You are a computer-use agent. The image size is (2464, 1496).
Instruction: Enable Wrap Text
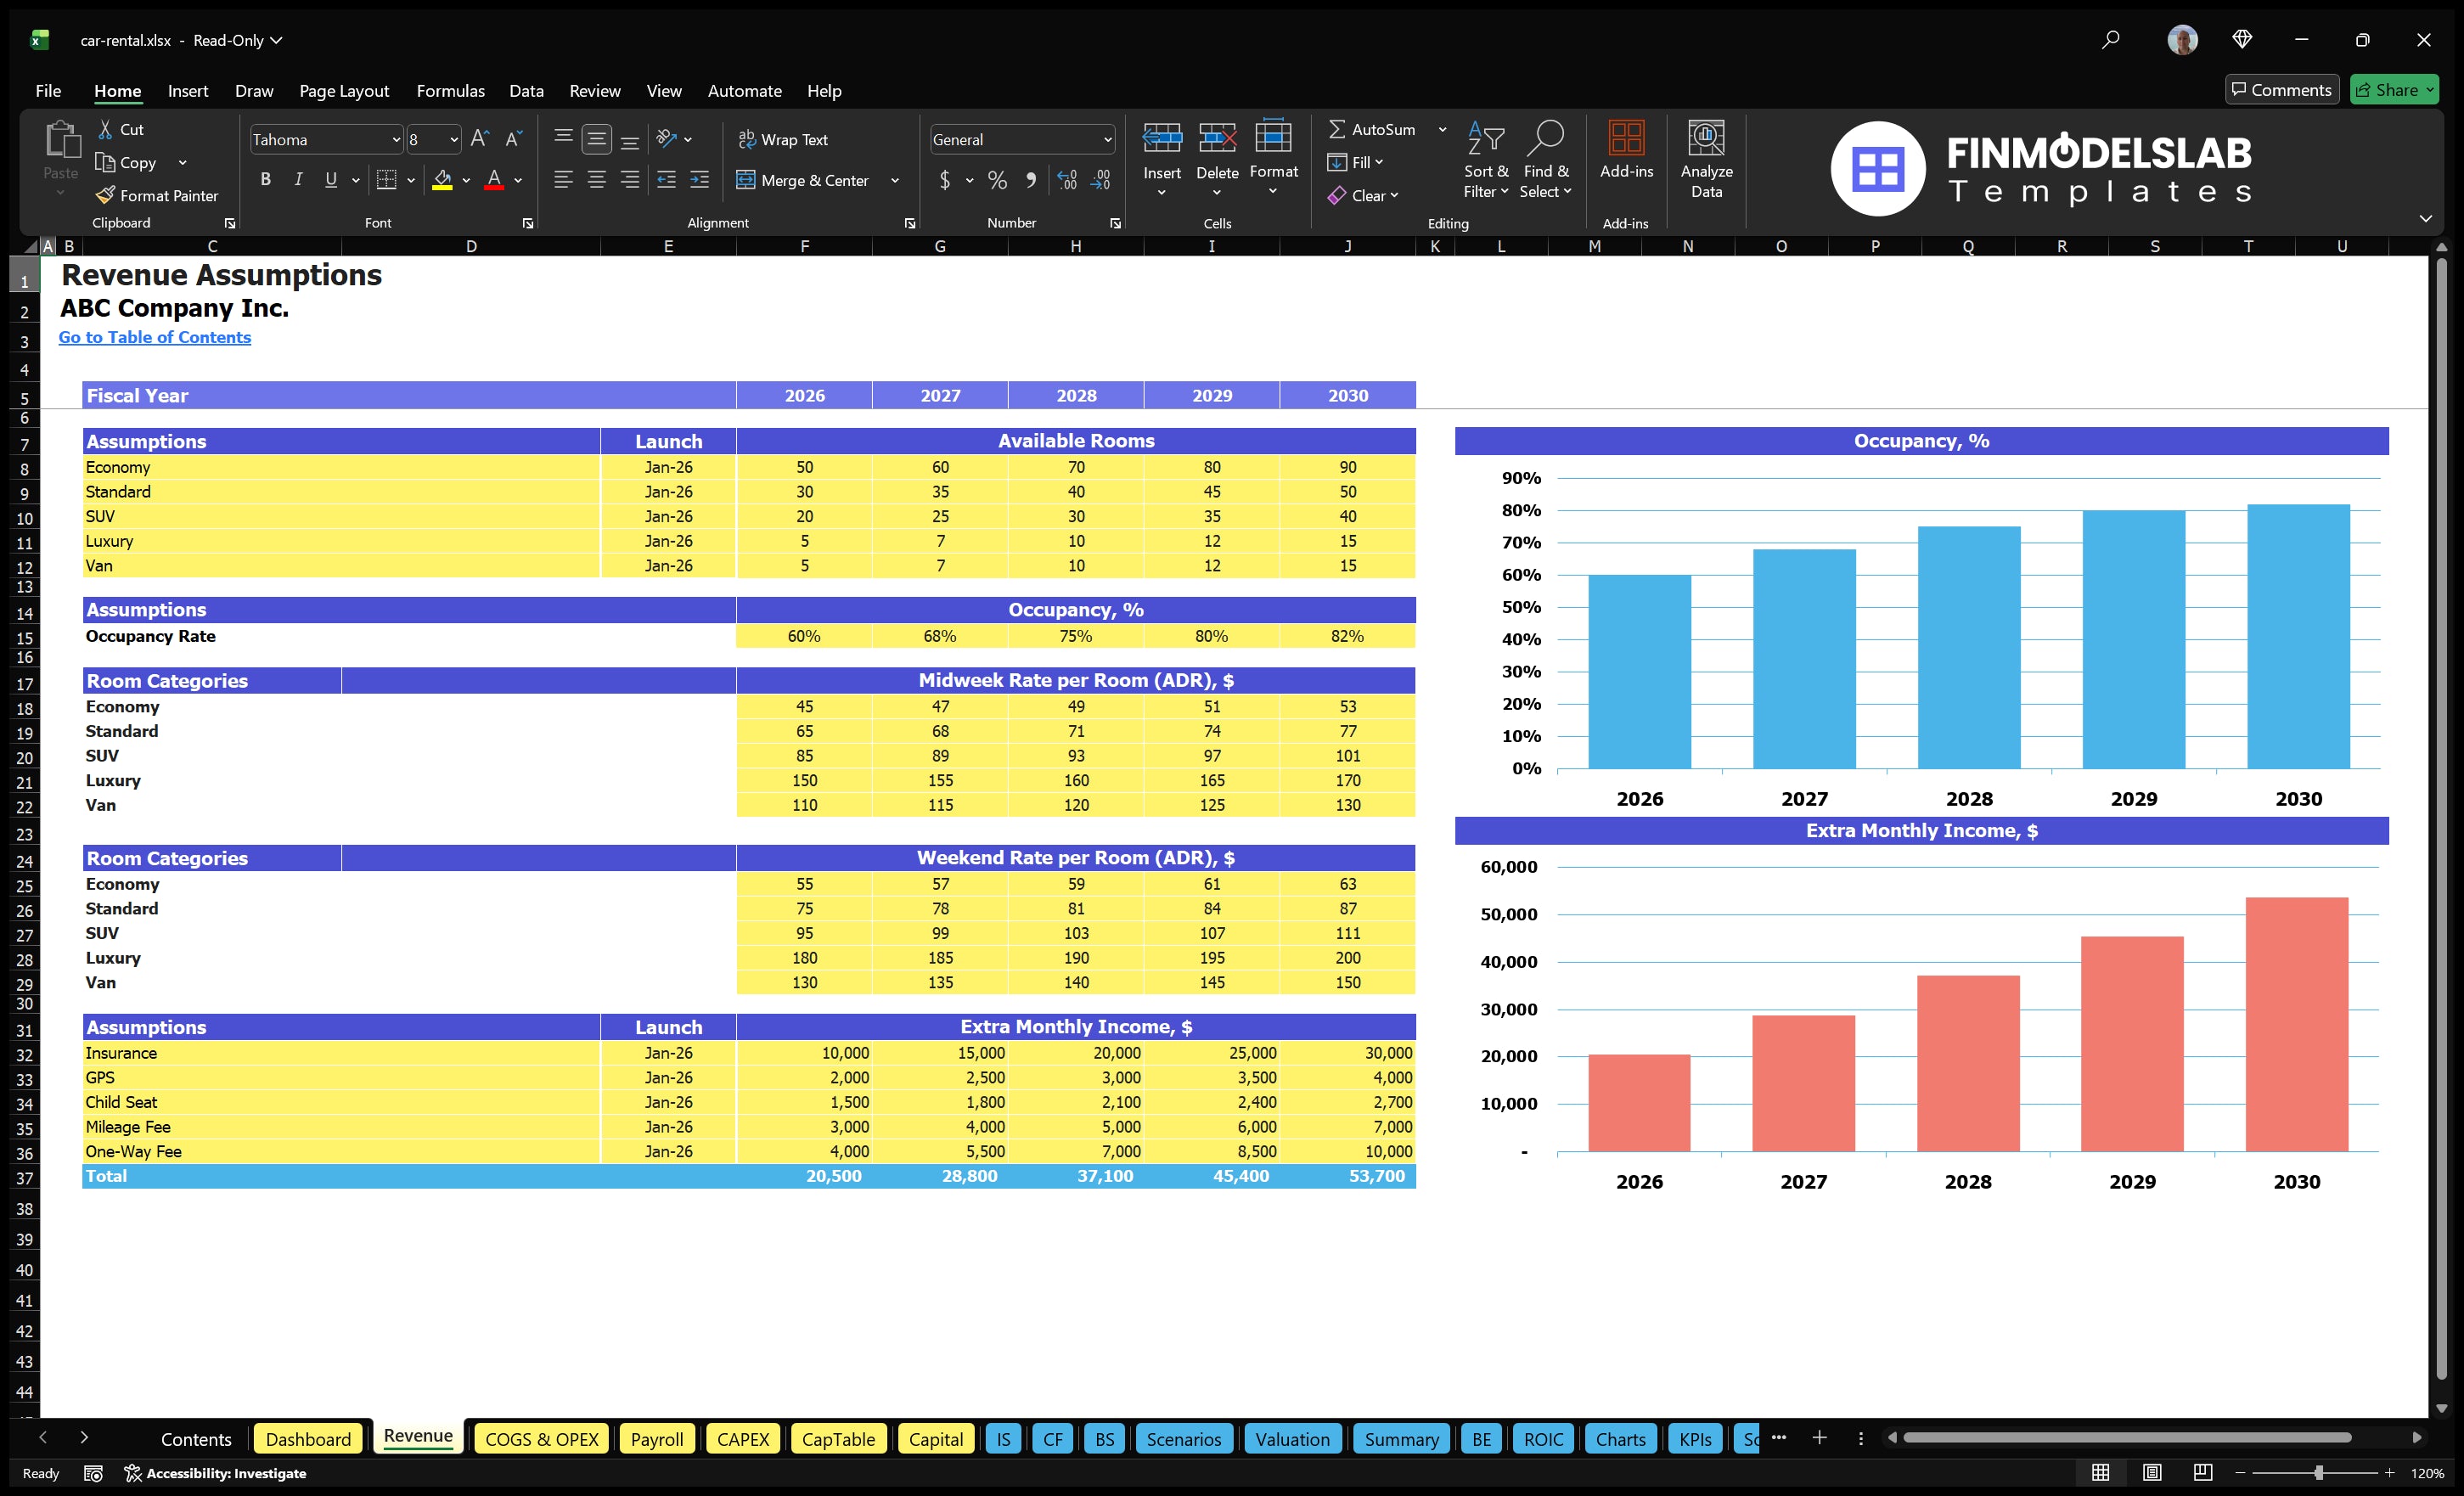[785, 139]
